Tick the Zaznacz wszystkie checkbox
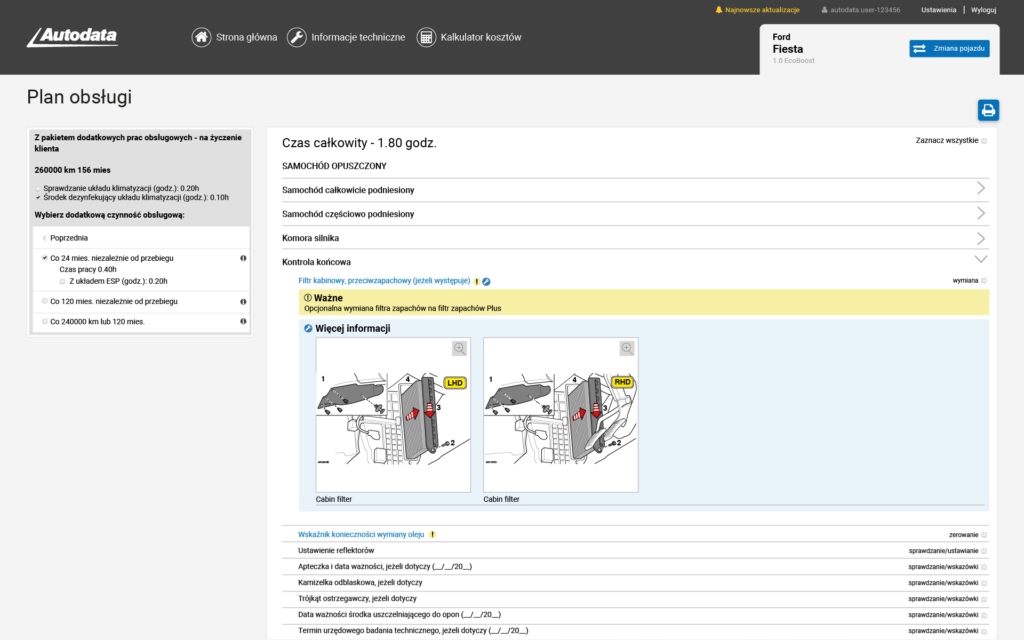 pos(984,141)
